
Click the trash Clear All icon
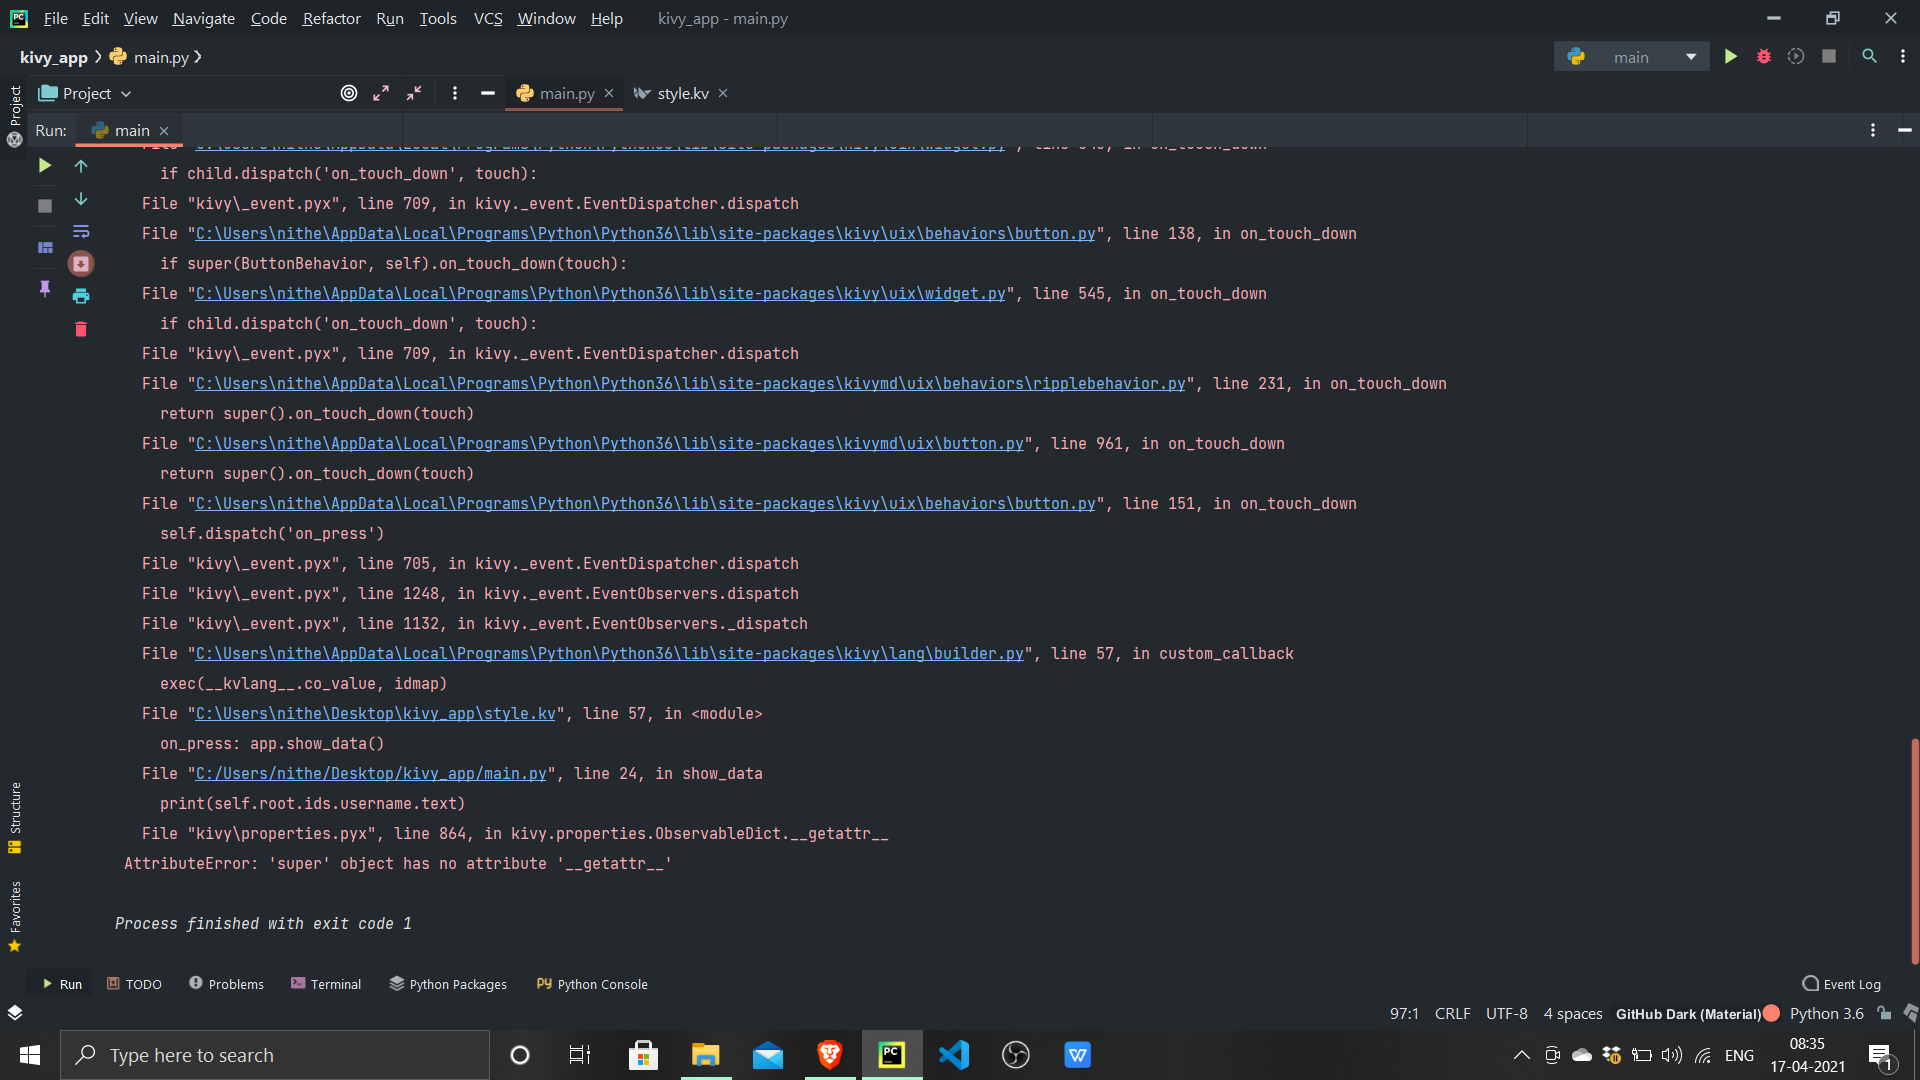pyautogui.click(x=81, y=329)
